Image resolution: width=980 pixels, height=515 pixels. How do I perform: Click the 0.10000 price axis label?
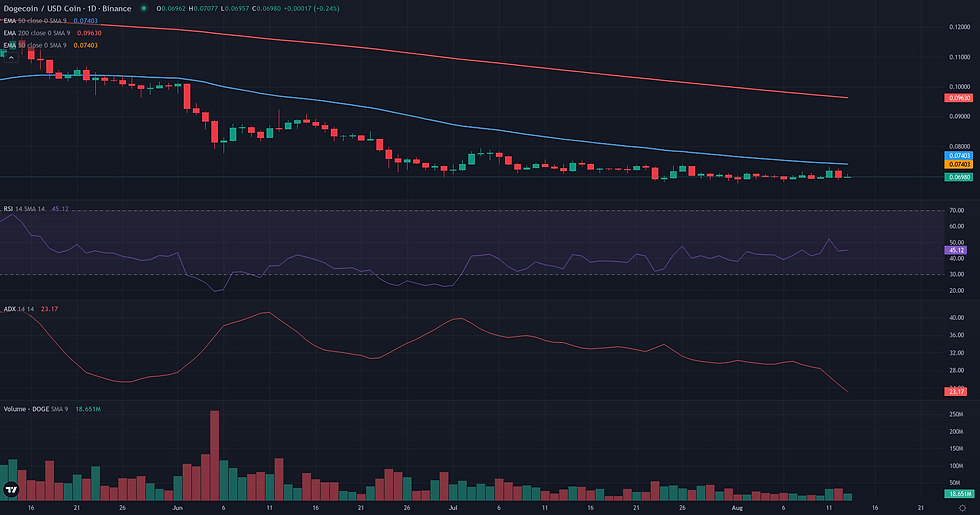pos(959,87)
